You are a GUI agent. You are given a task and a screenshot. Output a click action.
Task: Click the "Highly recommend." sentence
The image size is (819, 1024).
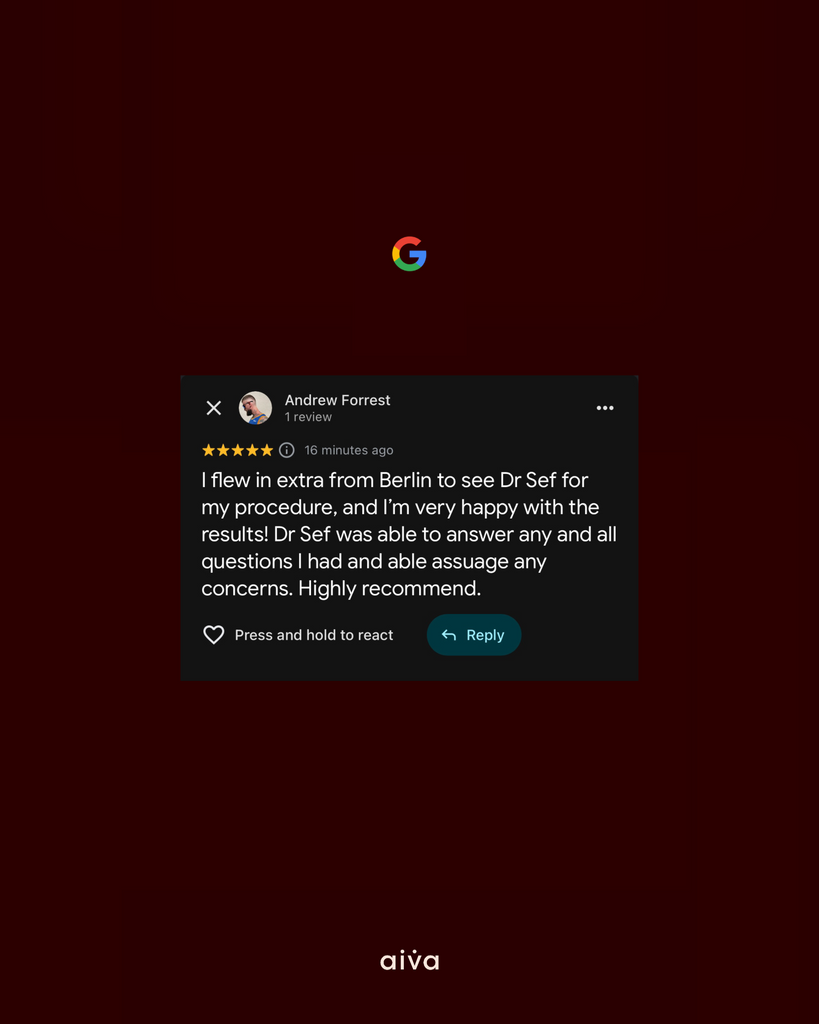tap(389, 588)
